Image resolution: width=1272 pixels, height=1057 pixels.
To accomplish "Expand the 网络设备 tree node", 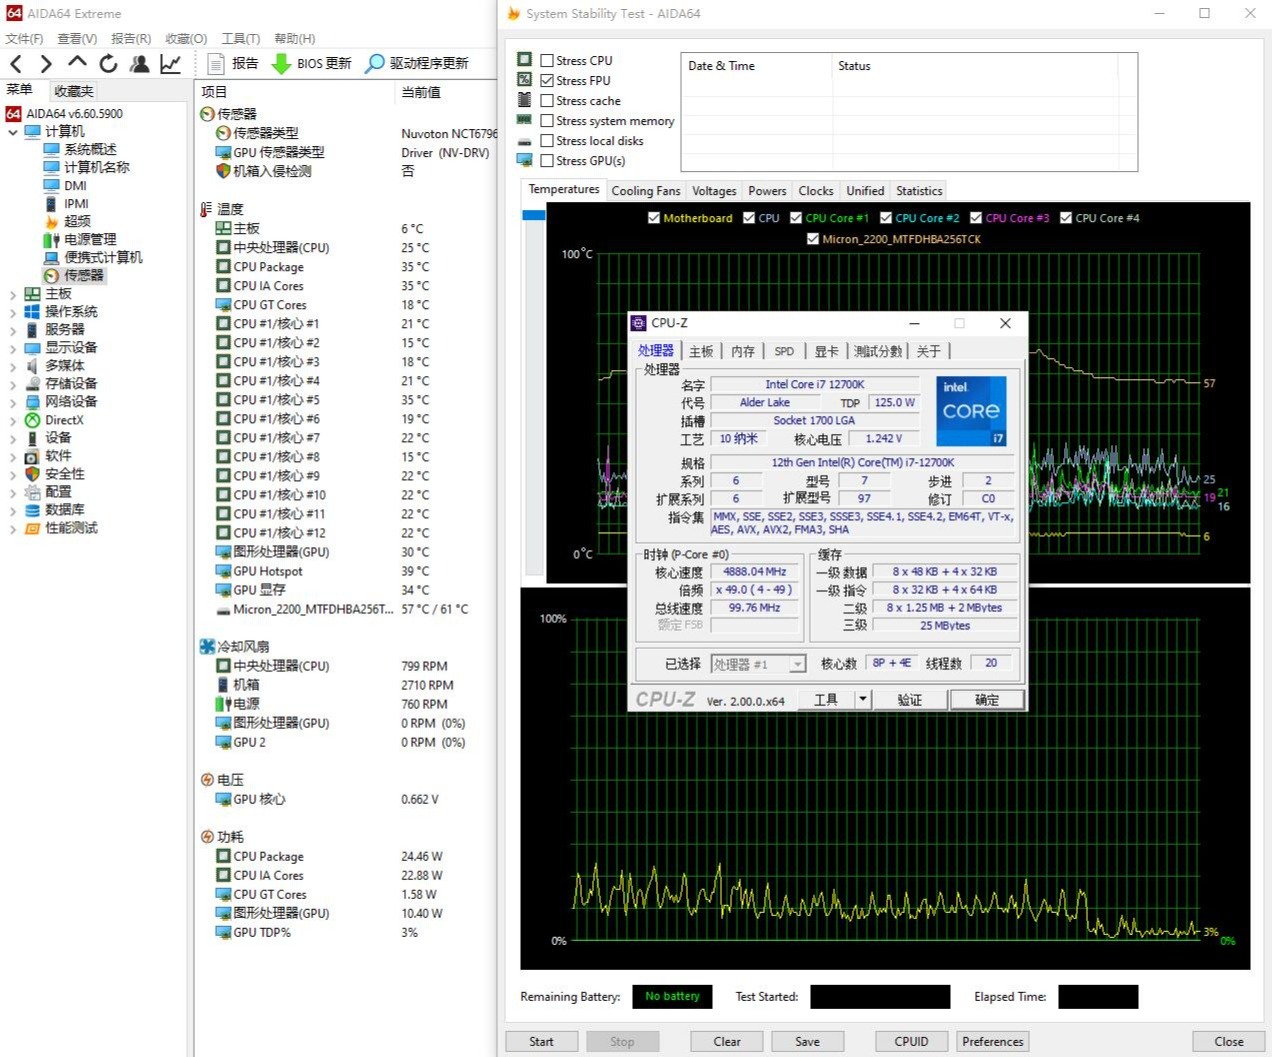I will point(12,402).
